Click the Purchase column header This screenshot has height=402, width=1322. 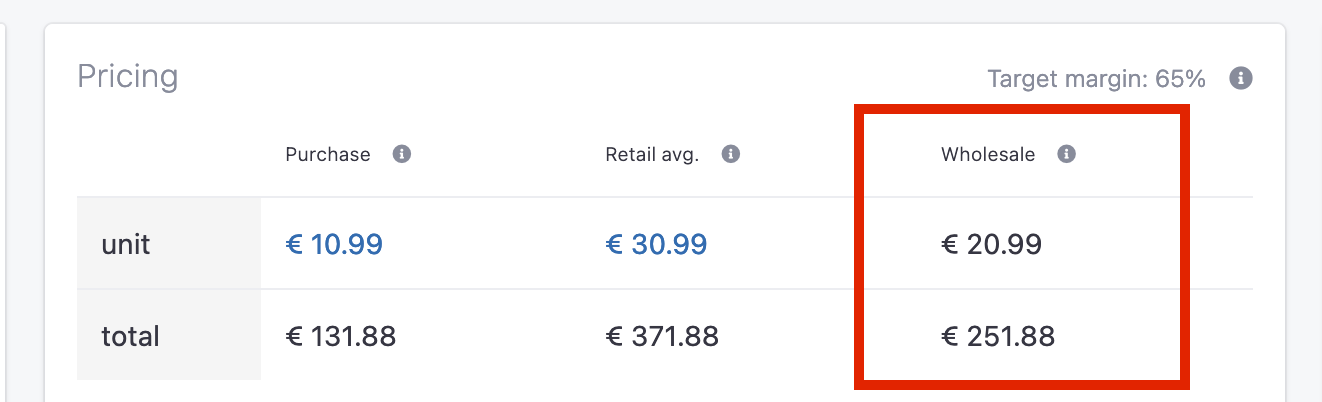328,155
